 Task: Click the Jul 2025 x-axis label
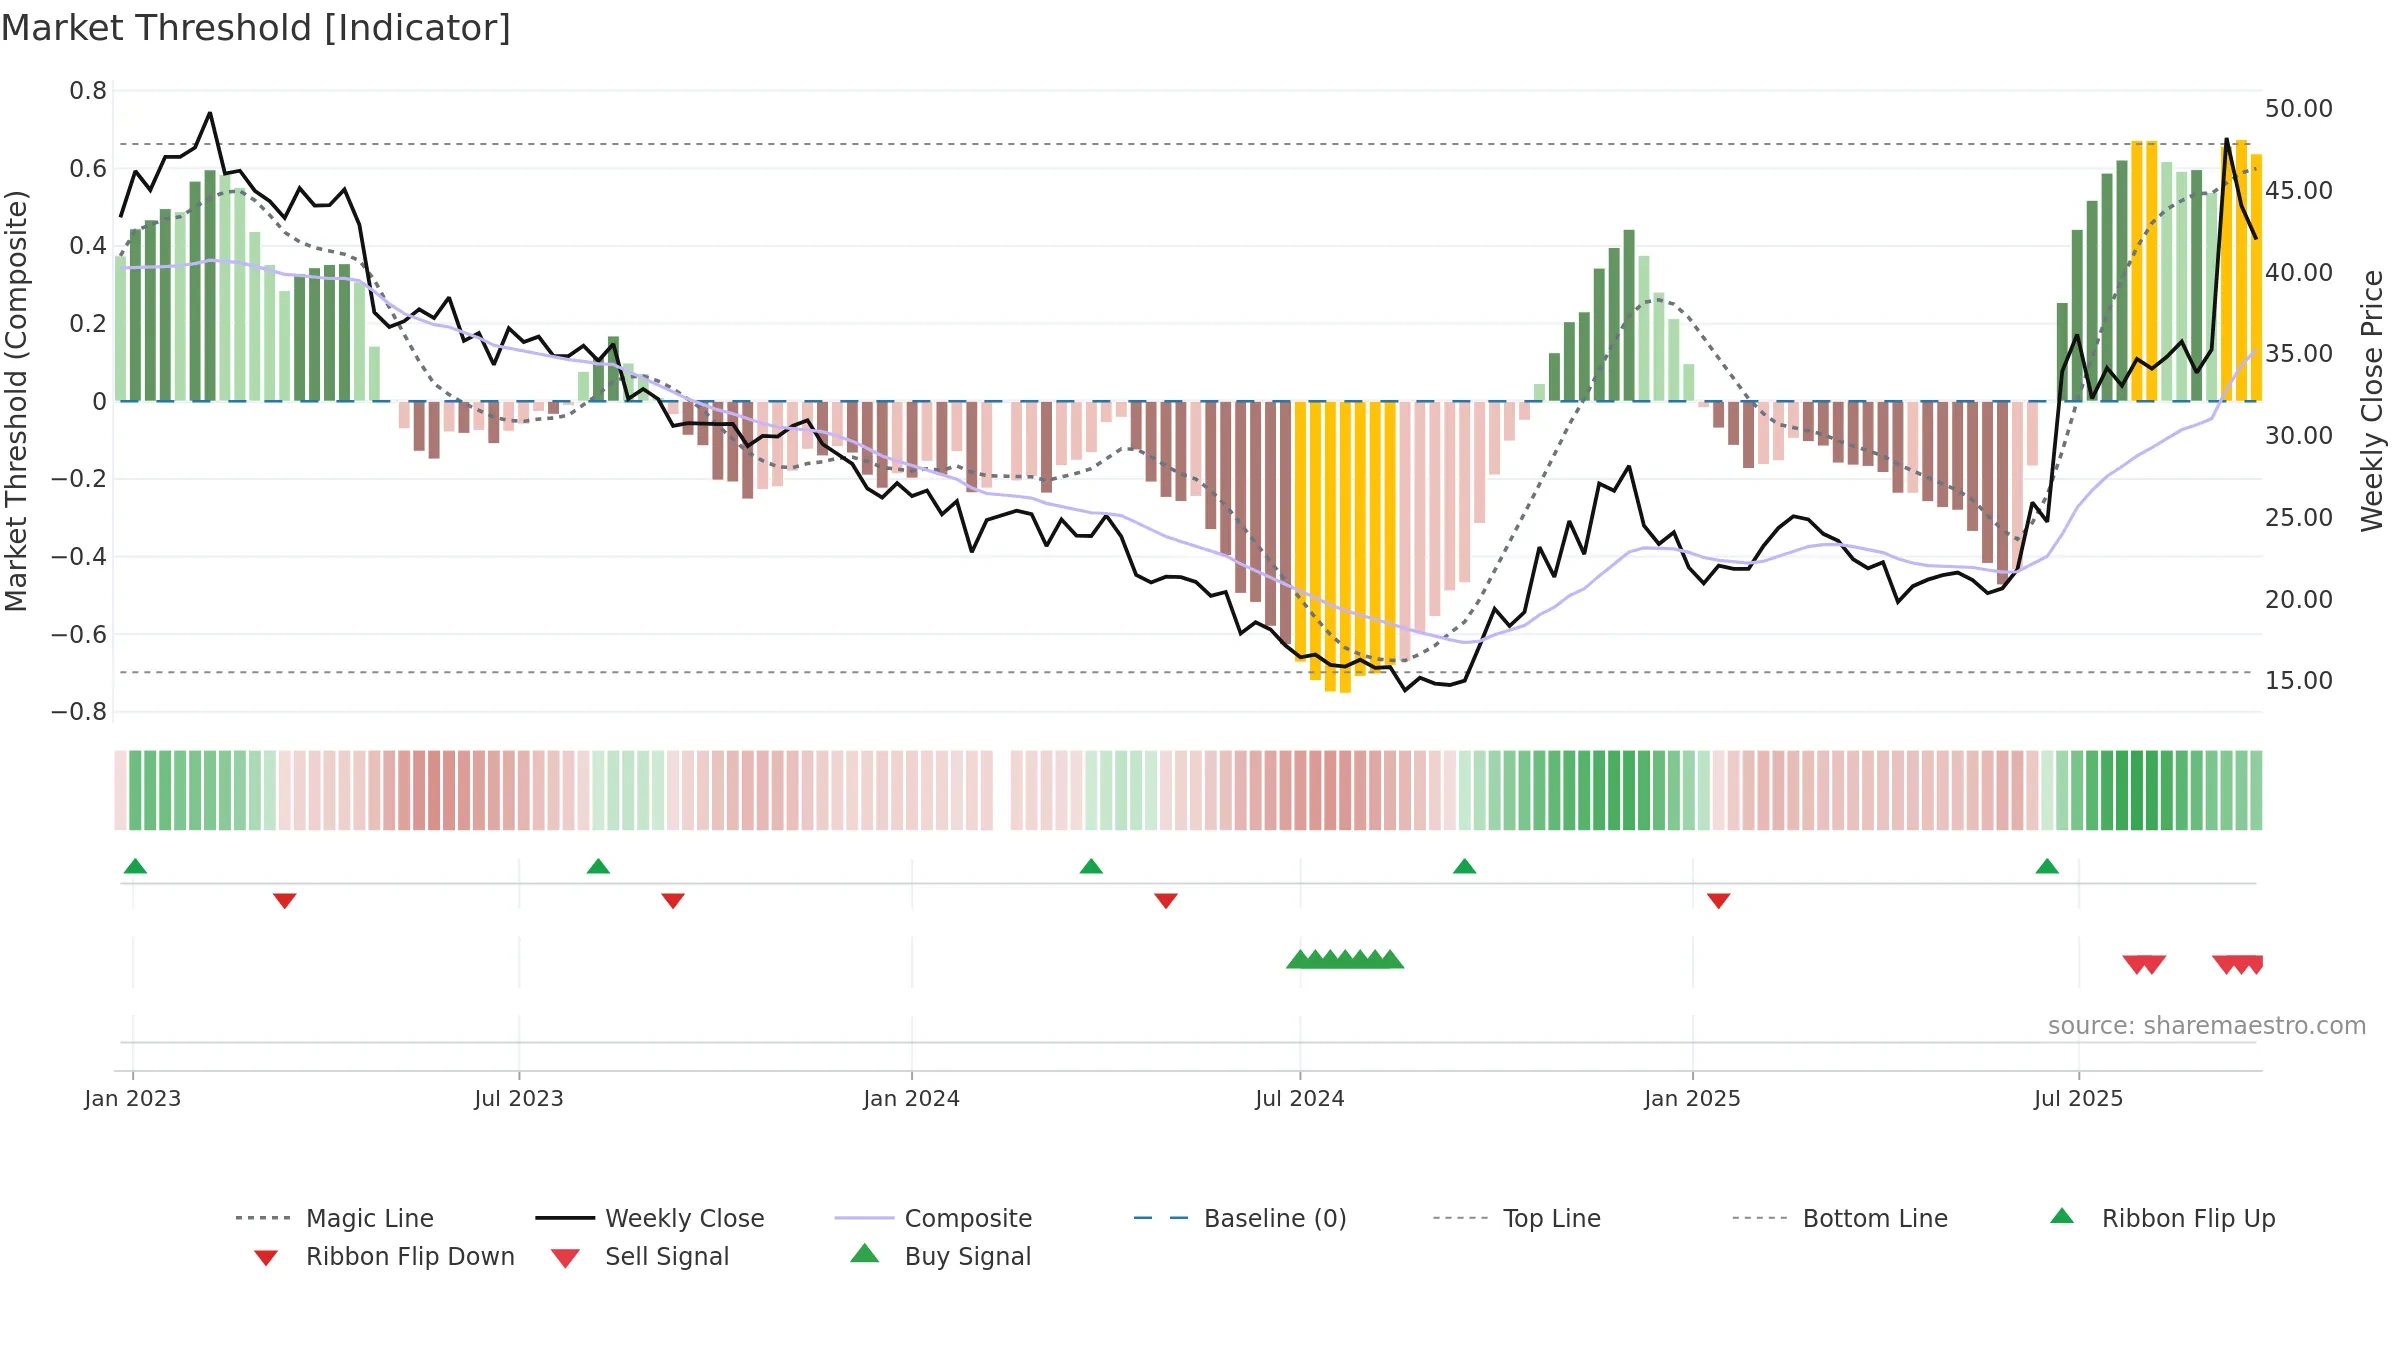pyautogui.click(x=2079, y=1098)
